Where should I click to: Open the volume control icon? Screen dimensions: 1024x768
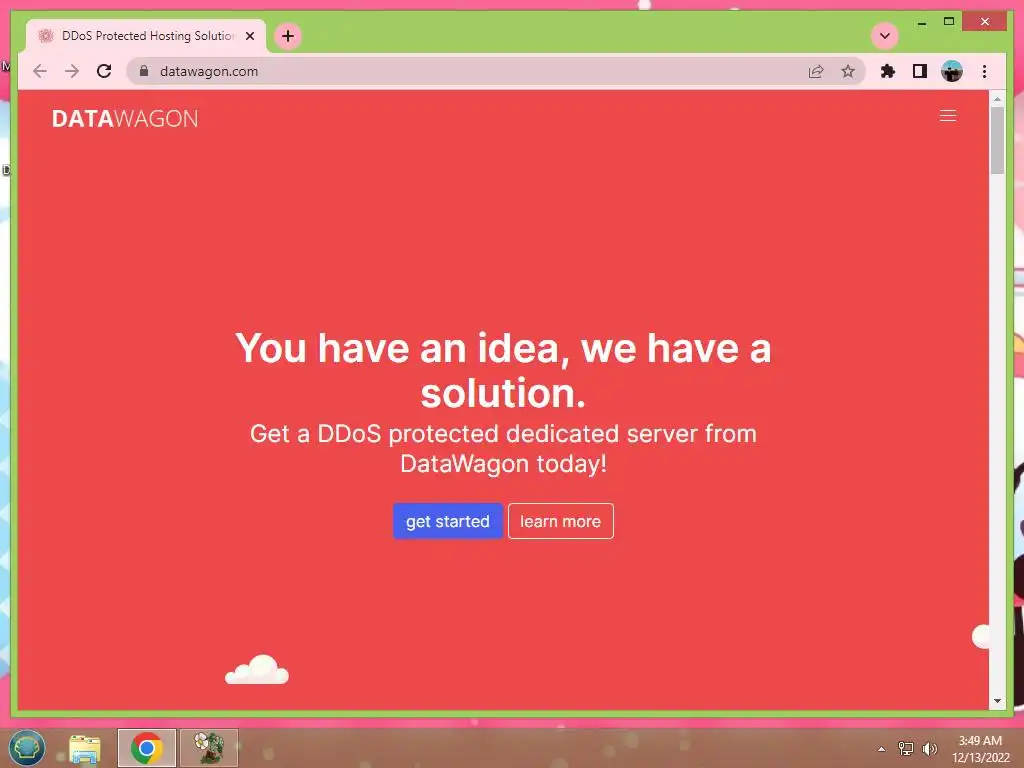[929, 748]
